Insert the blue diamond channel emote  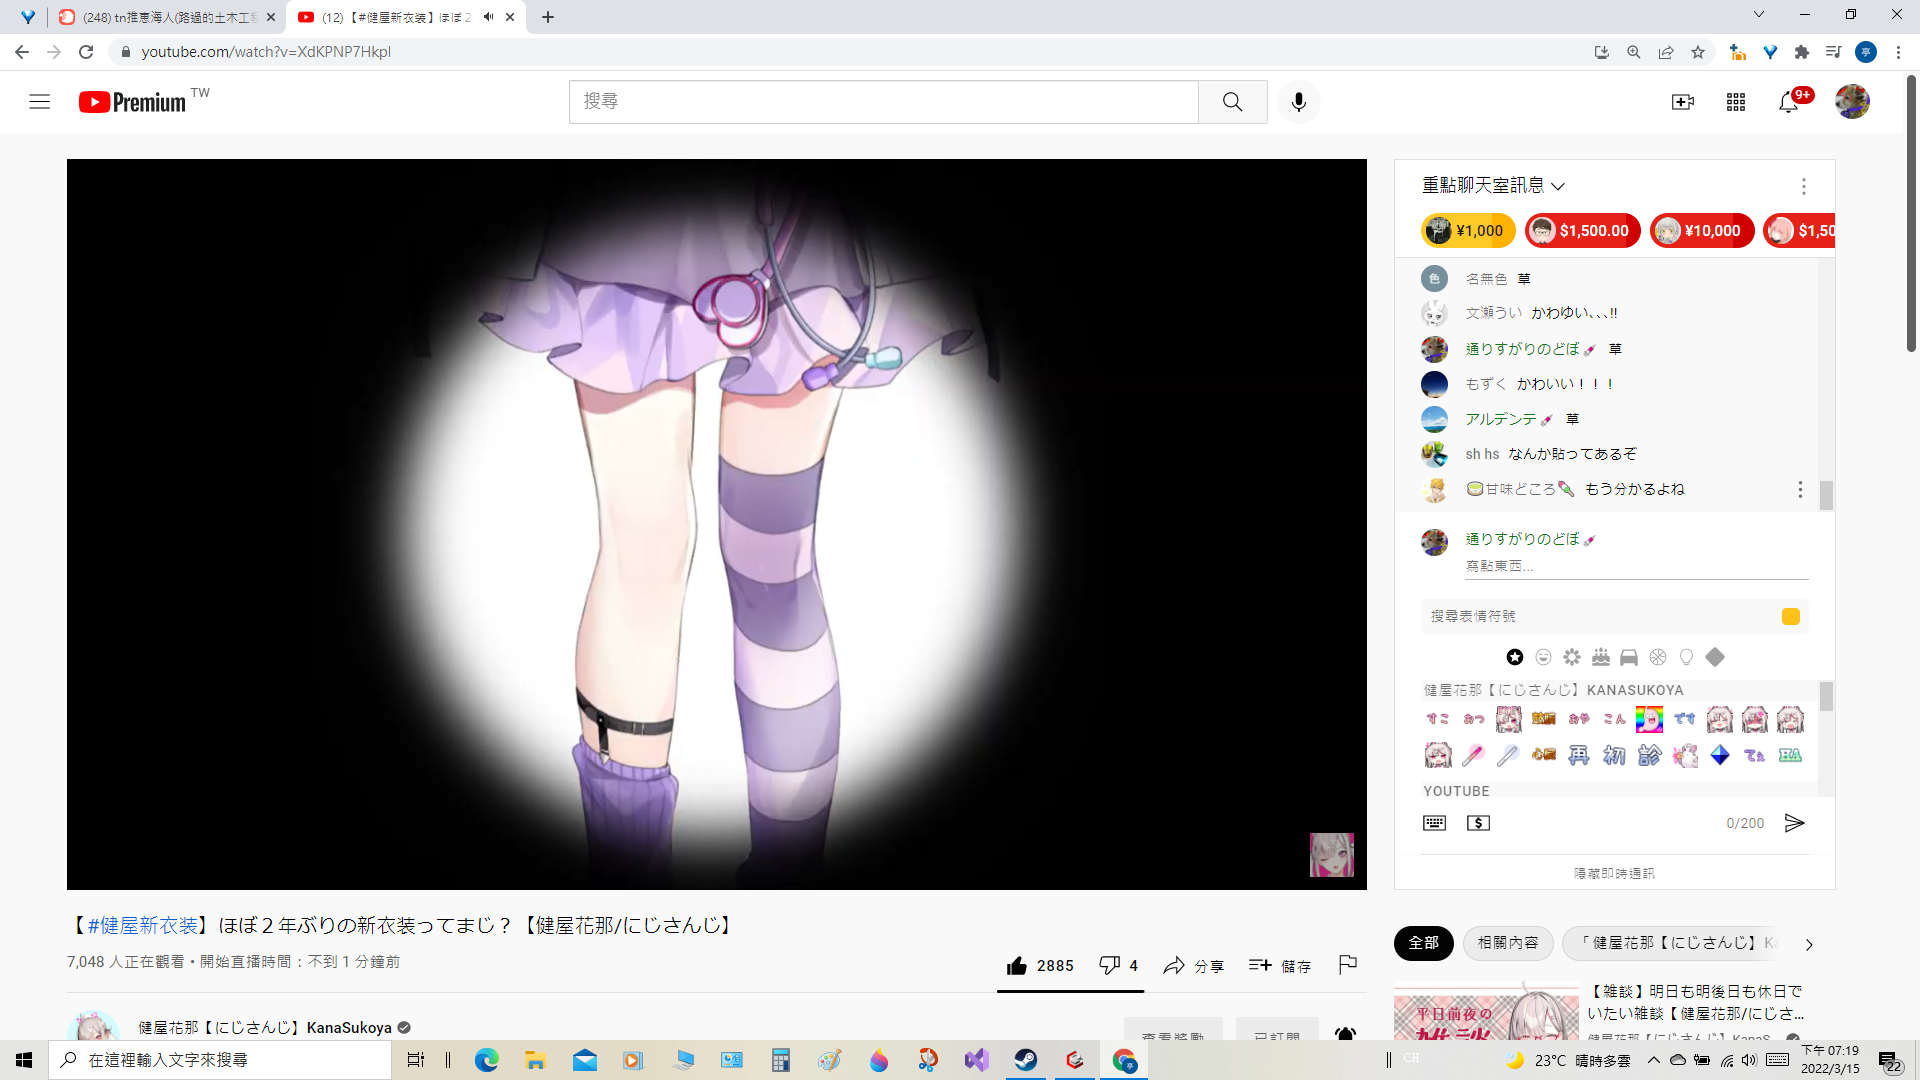tap(1720, 755)
